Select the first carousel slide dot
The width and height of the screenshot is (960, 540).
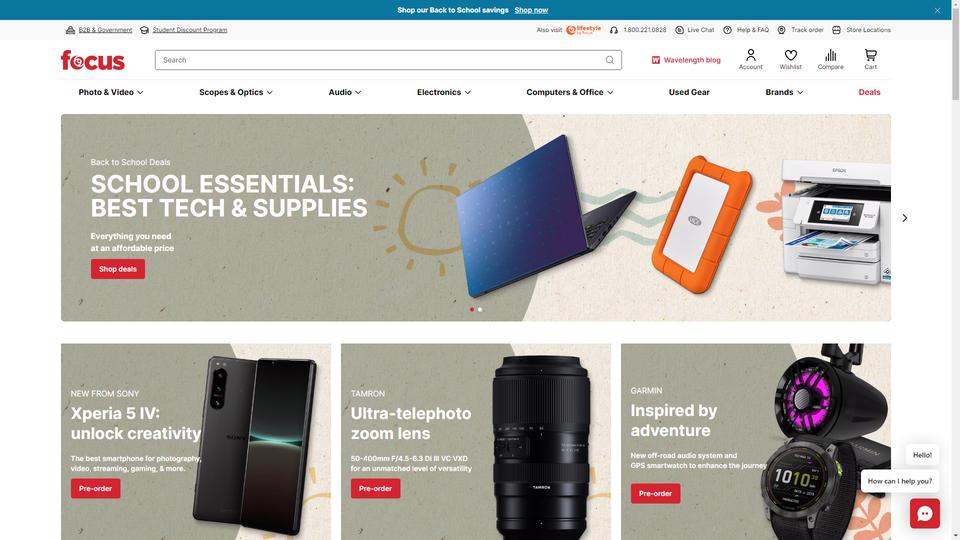[x=471, y=310]
